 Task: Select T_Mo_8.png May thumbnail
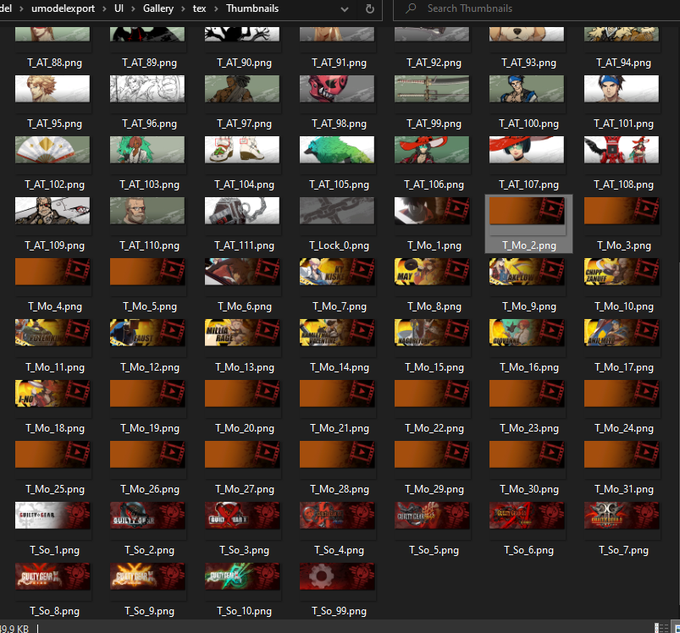pyautogui.click(x=432, y=272)
